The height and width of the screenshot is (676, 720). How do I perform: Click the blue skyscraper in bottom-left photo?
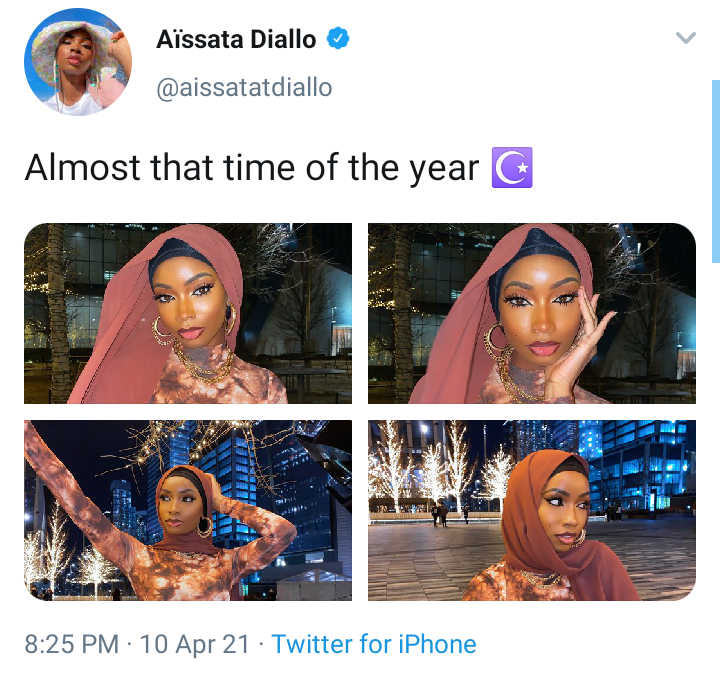(x=239, y=487)
